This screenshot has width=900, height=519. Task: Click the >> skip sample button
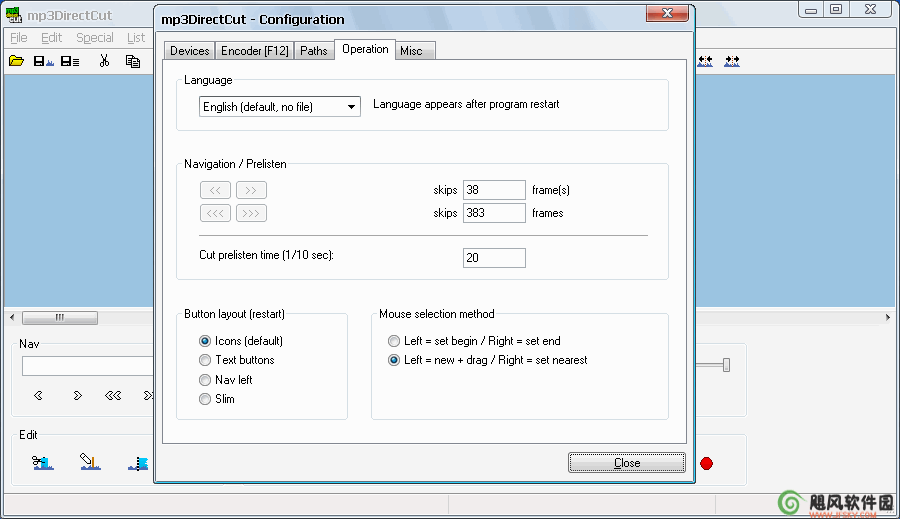point(251,190)
